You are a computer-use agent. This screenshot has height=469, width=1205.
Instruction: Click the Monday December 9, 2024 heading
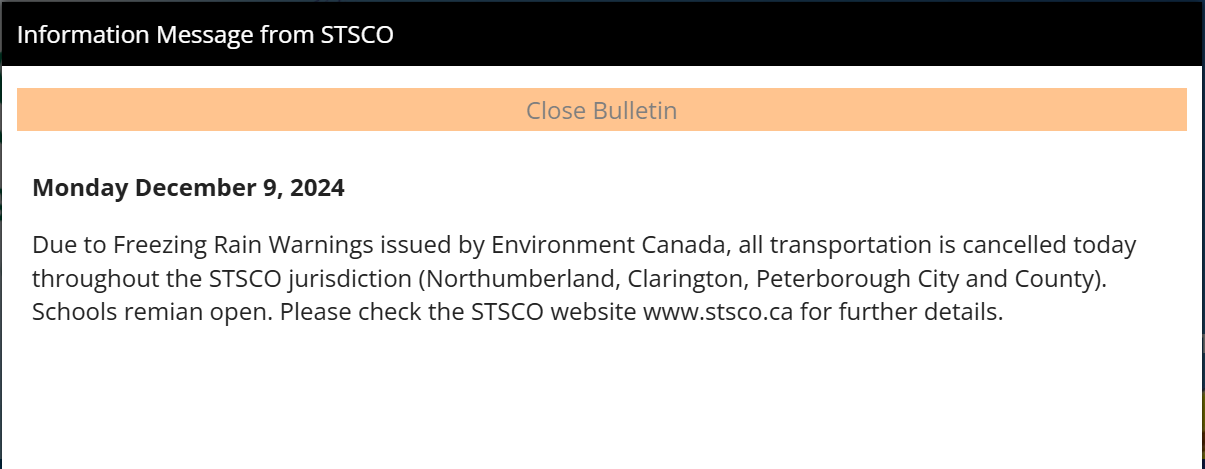tap(189, 188)
